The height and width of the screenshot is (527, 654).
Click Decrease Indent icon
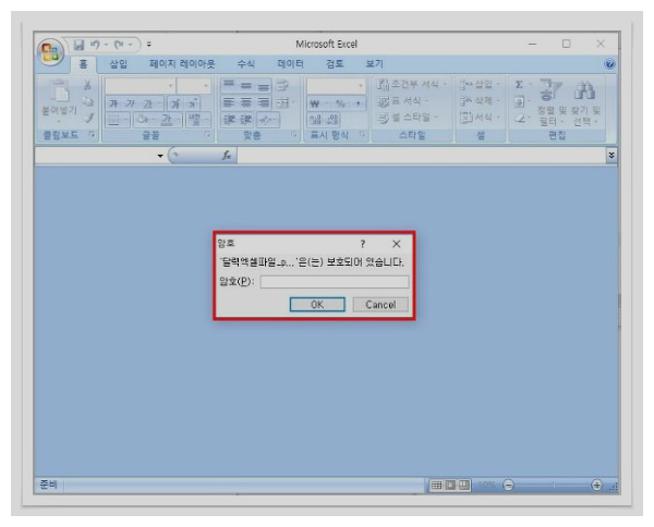[229, 120]
